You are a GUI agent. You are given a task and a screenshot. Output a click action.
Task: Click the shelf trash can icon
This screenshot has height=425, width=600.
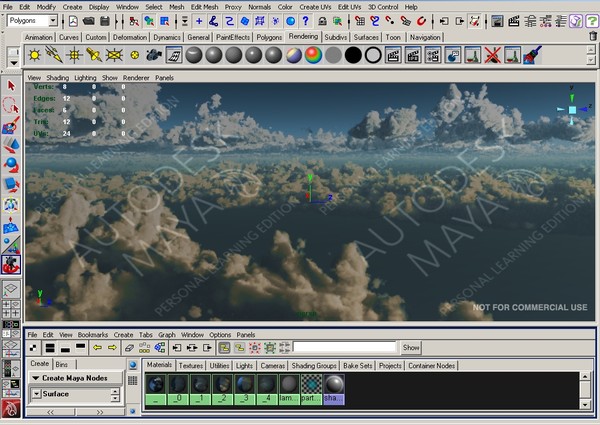[593, 36]
